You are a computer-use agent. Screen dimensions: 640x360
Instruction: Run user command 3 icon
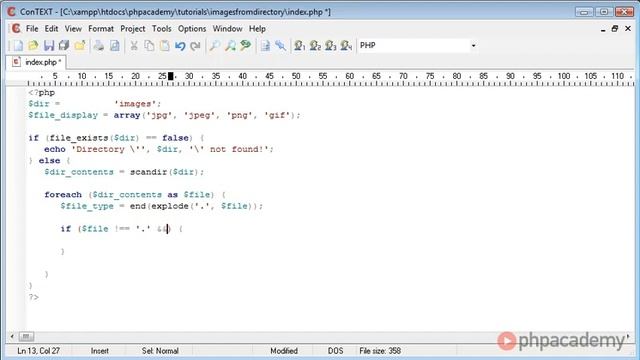(x=331, y=46)
